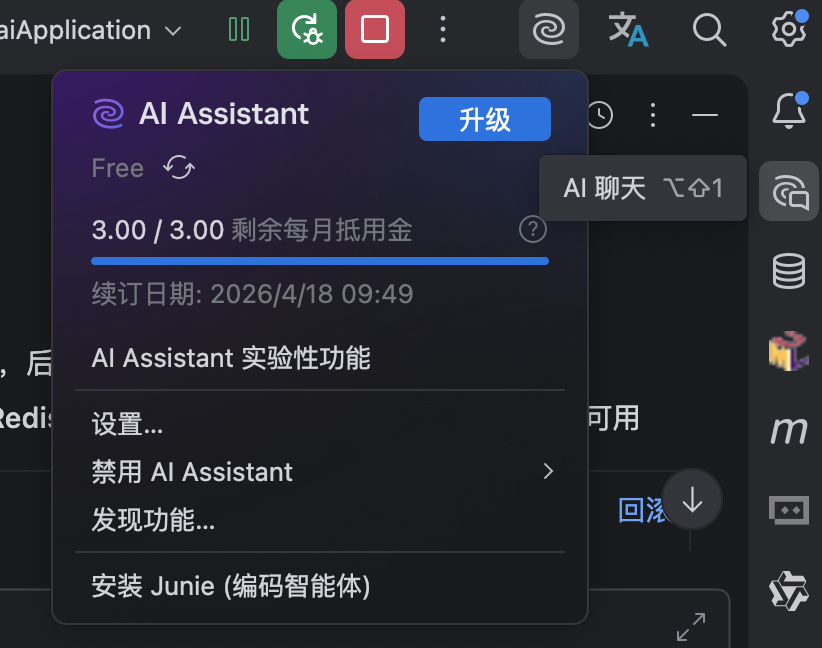The image size is (822, 648).
Task: Choose 安装 Junie (编码智能体) menu item
Action: point(231,585)
